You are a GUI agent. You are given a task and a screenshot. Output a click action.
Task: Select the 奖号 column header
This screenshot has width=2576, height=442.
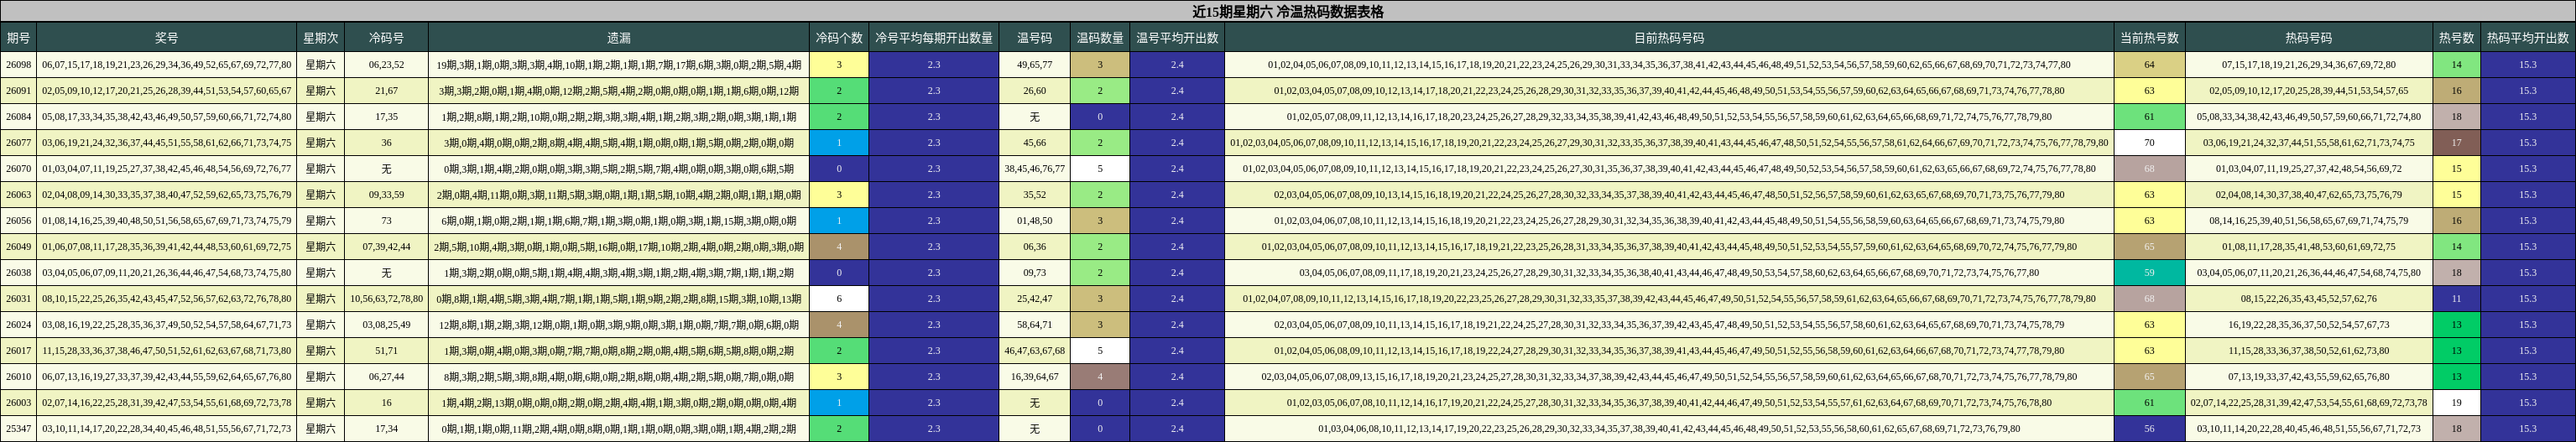(x=167, y=38)
